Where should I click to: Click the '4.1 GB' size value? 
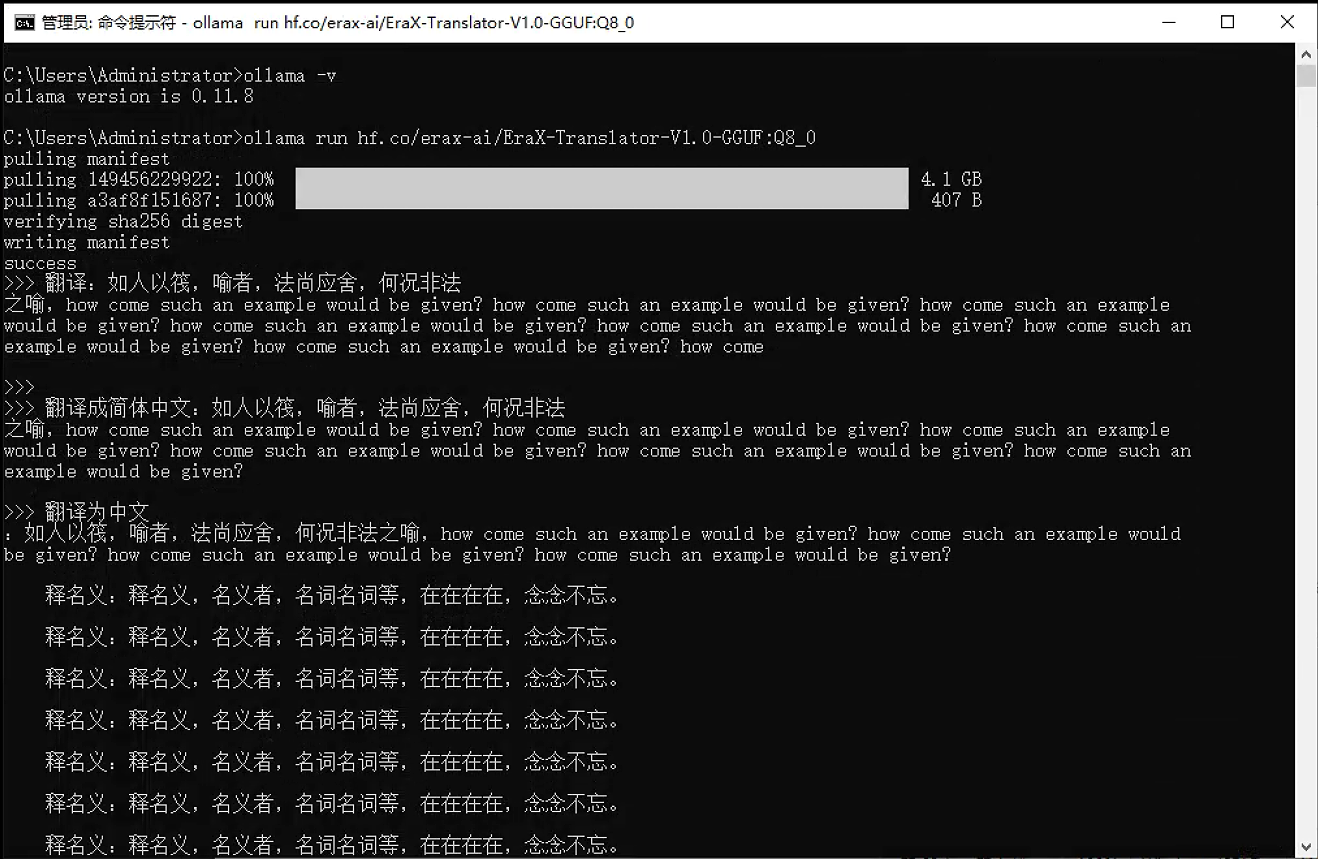click(x=951, y=180)
